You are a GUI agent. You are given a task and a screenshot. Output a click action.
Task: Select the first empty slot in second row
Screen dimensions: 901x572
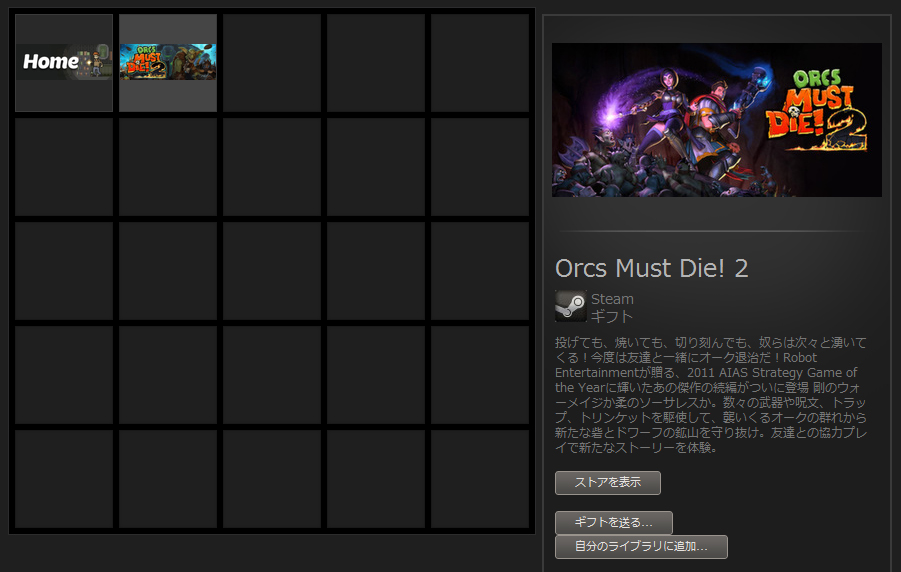point(64,167)
